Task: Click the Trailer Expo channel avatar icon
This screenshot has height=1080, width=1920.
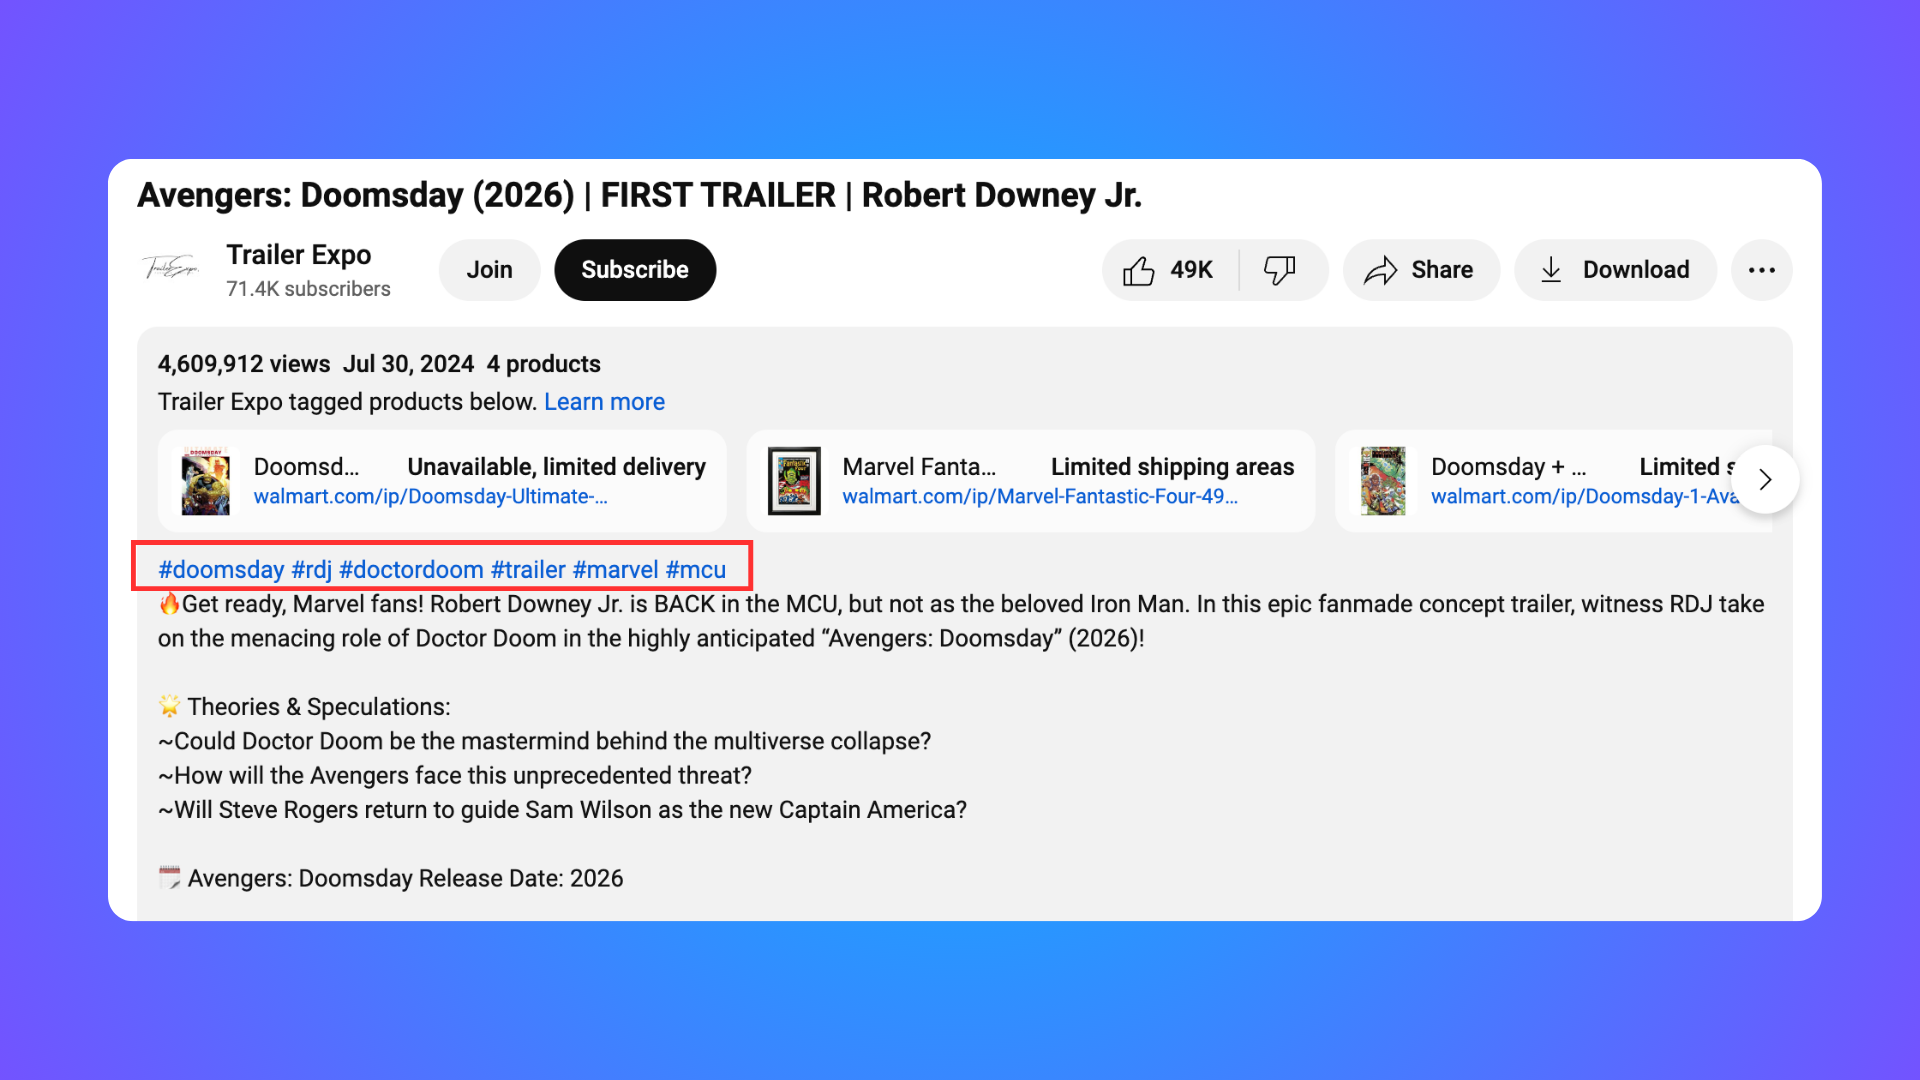Action: [x=169, y=269]
